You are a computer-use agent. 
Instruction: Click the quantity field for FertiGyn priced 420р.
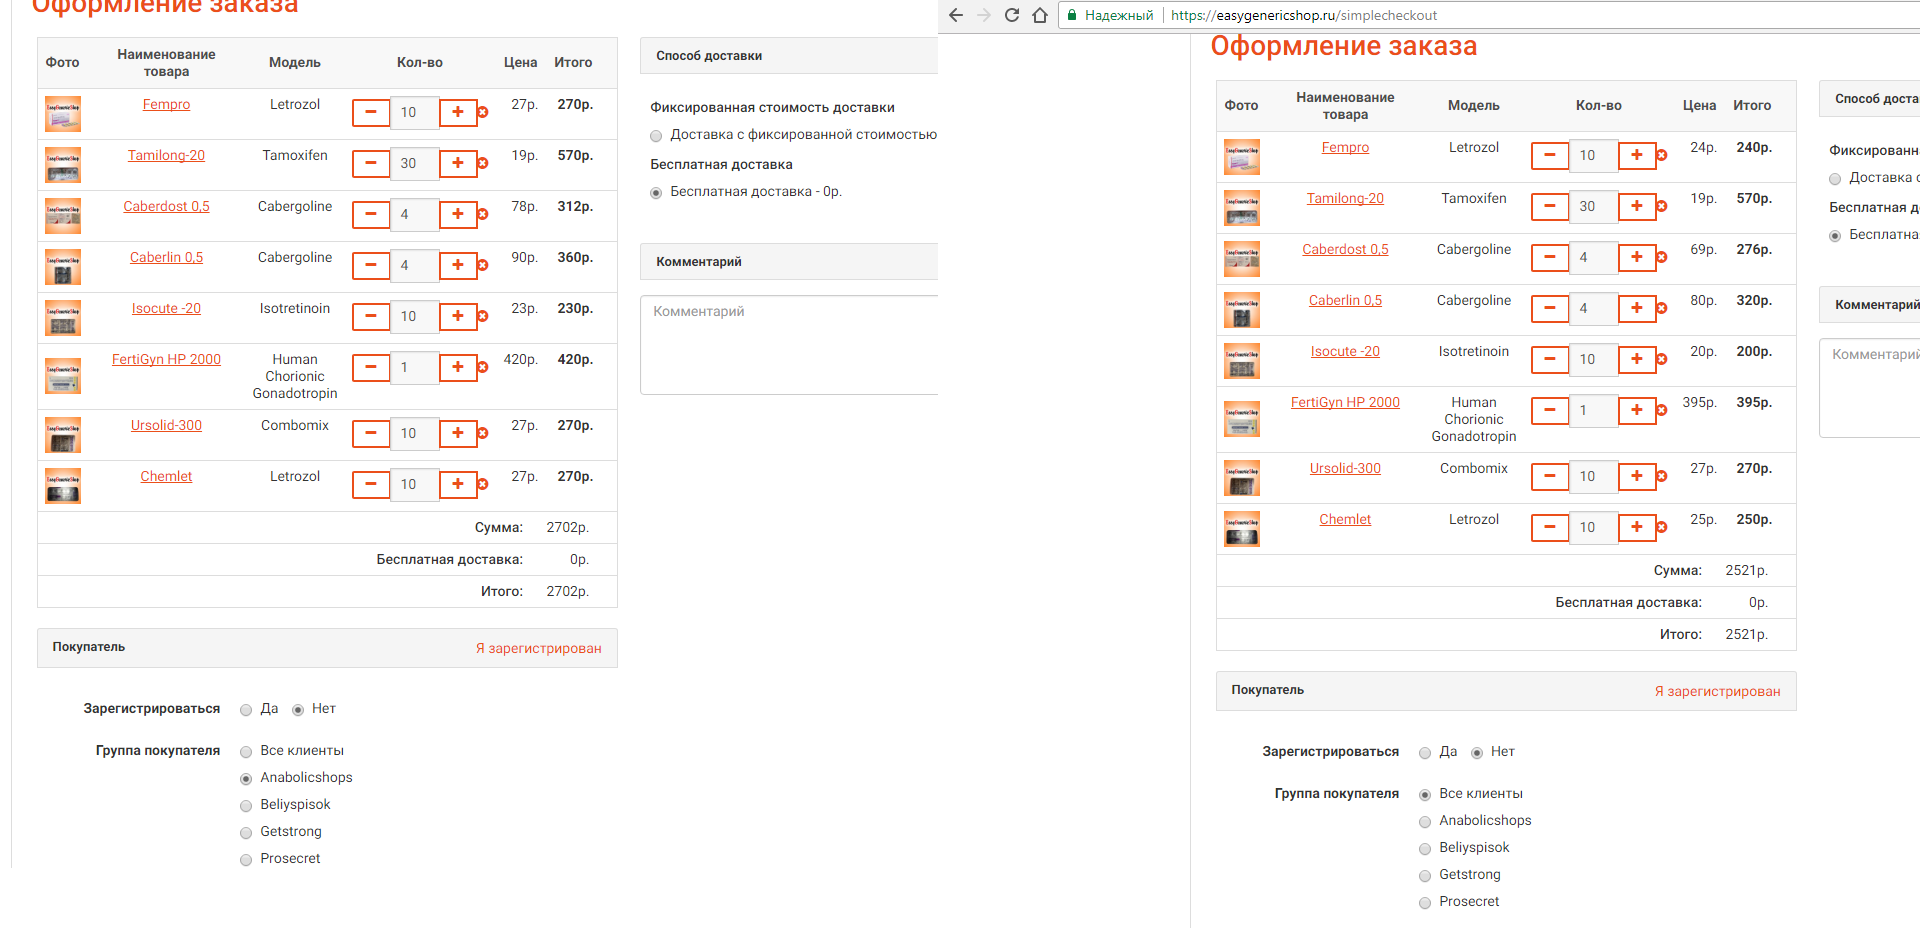[x=413, y=367]
